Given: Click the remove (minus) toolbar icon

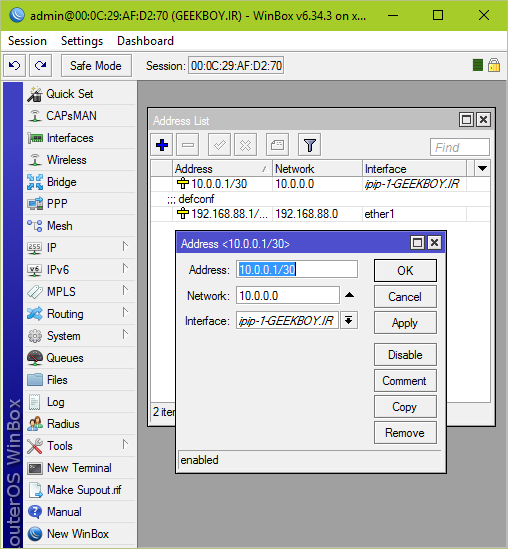Looking at the screenshot, I should tap(188, 145).
